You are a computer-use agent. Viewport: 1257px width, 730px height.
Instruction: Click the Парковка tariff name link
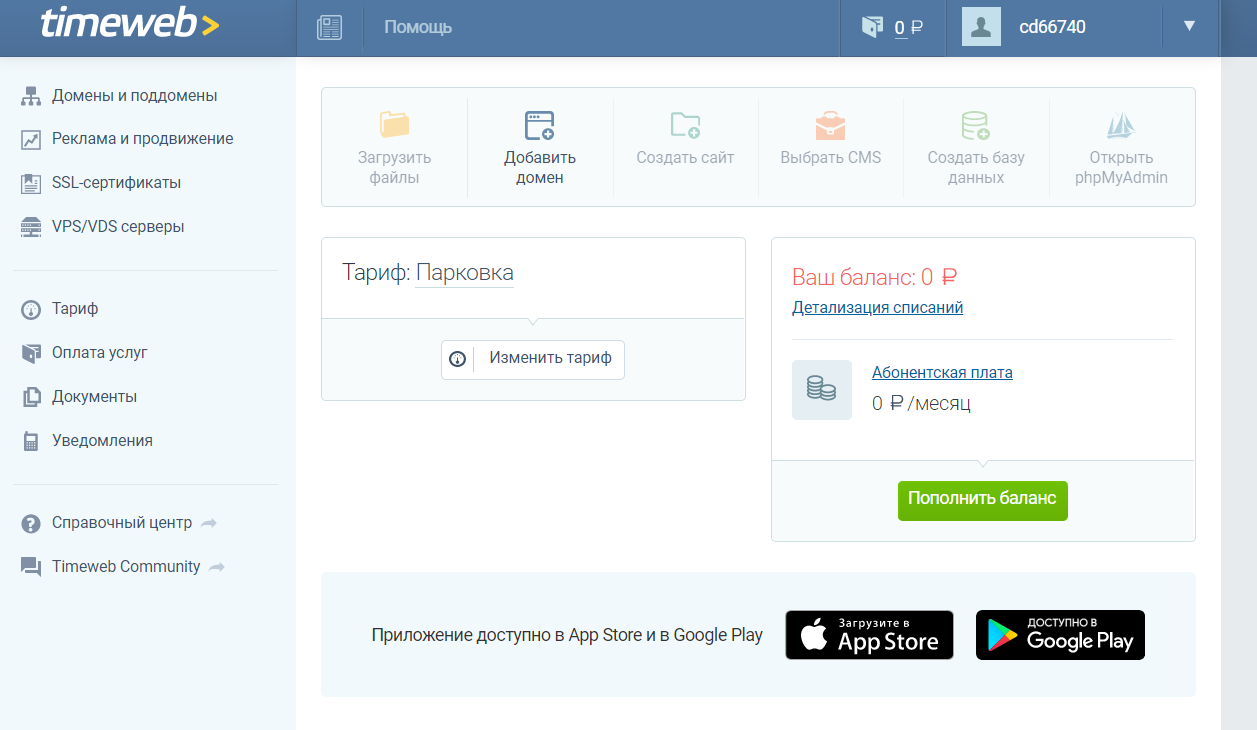tap(465, 273)
